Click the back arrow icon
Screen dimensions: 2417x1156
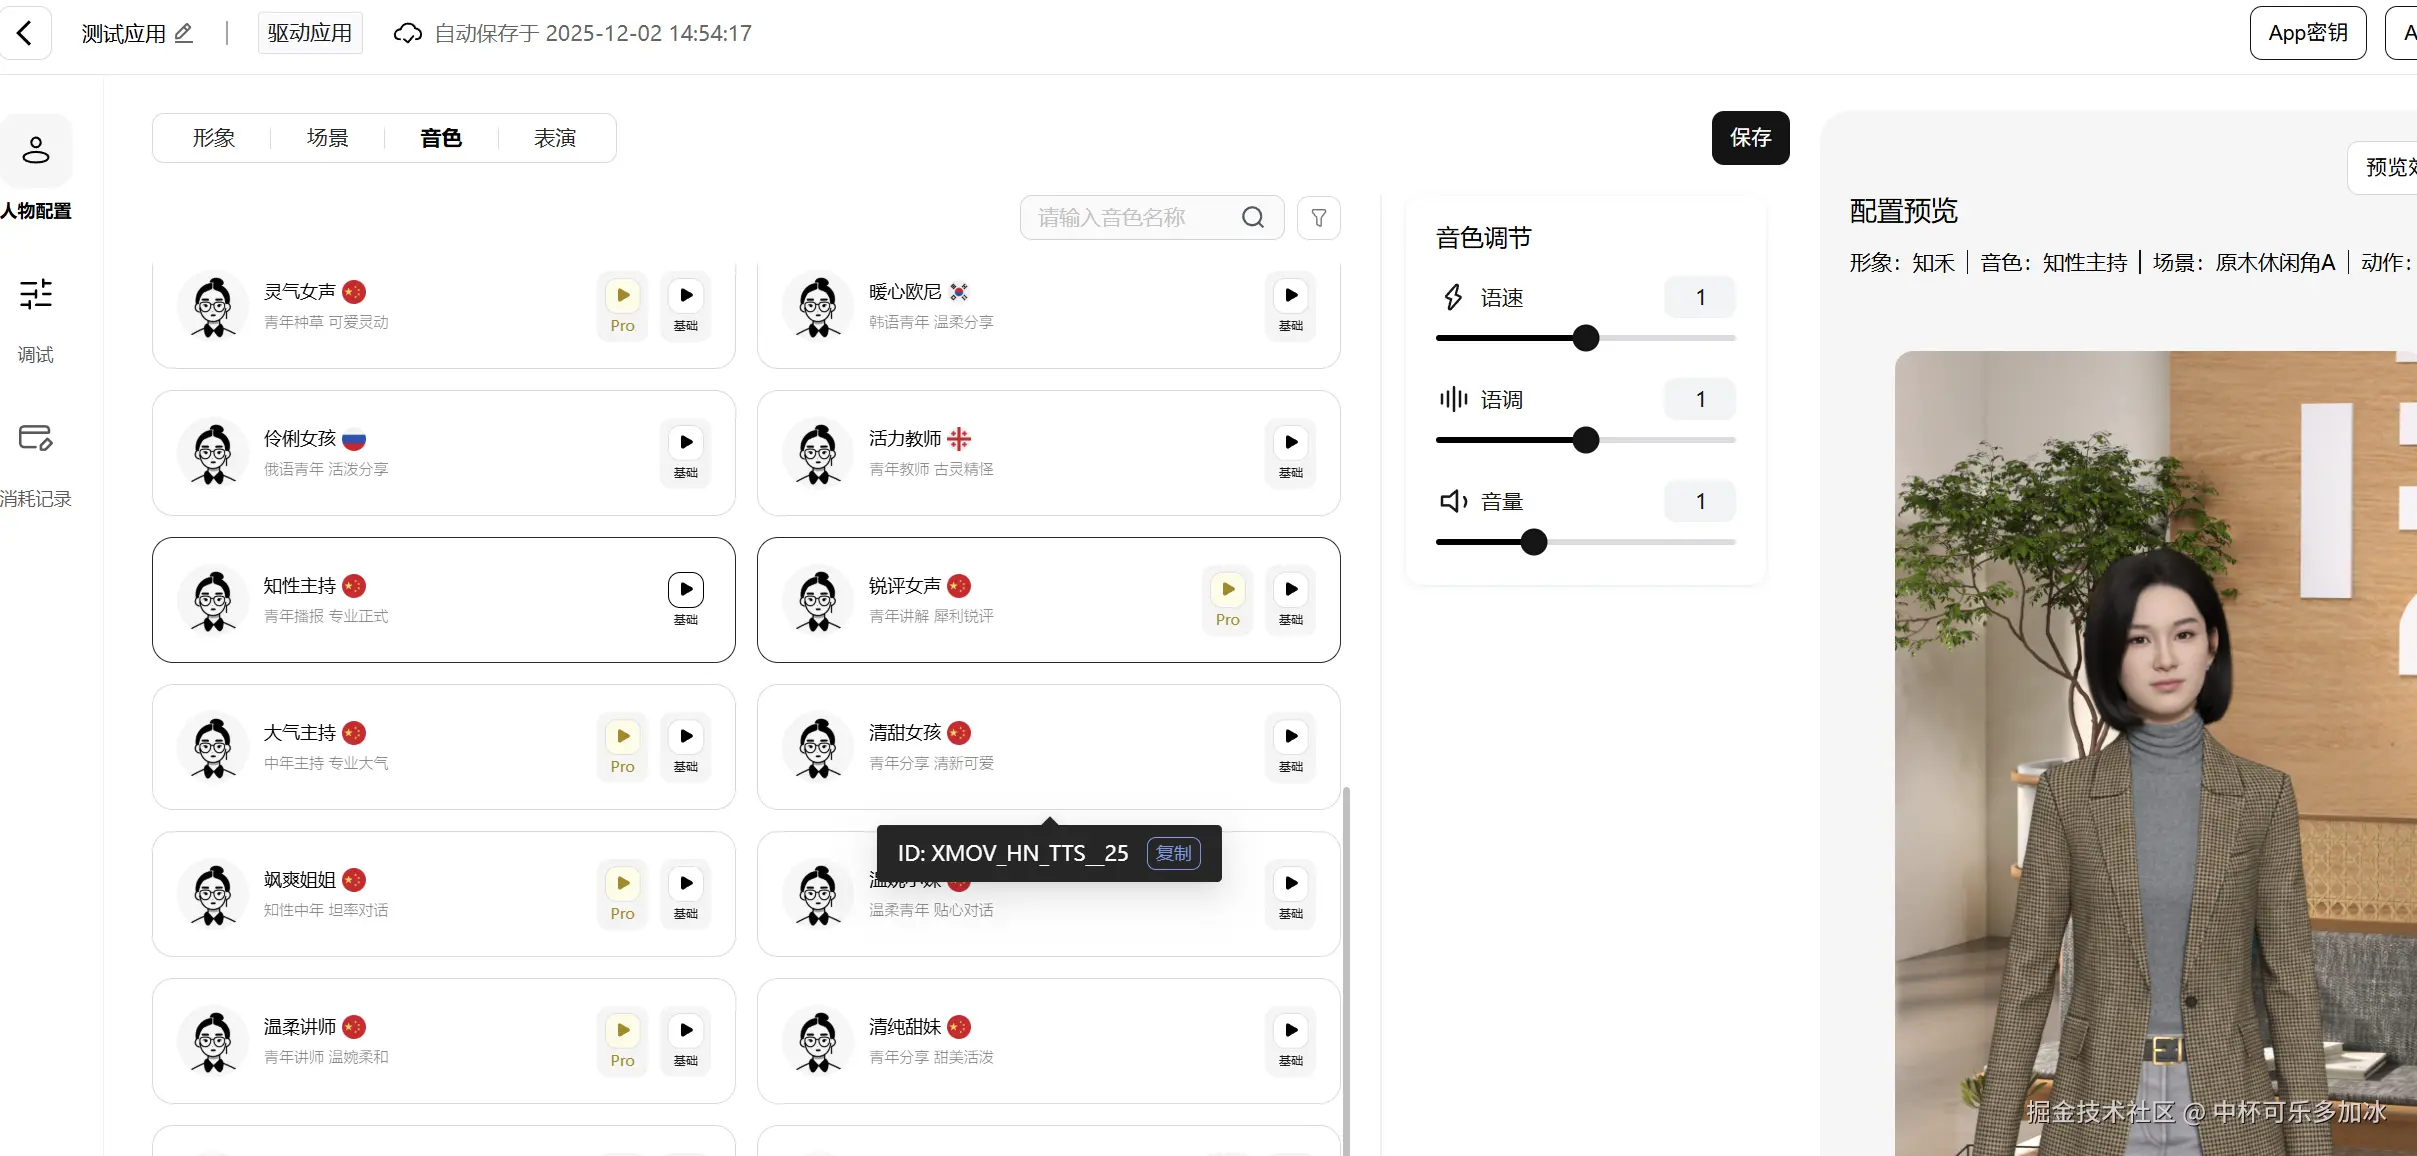[25, 33]
